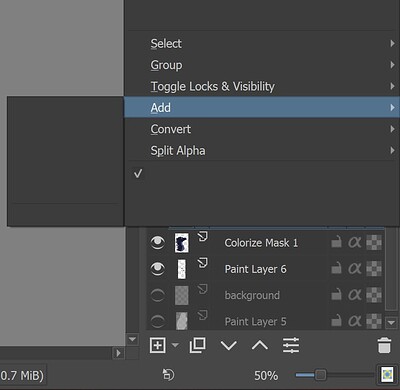Click Colorize Mask 1 layer type icon
The height and width of the screenshot is (390, 400).
(x=202, y=237)
